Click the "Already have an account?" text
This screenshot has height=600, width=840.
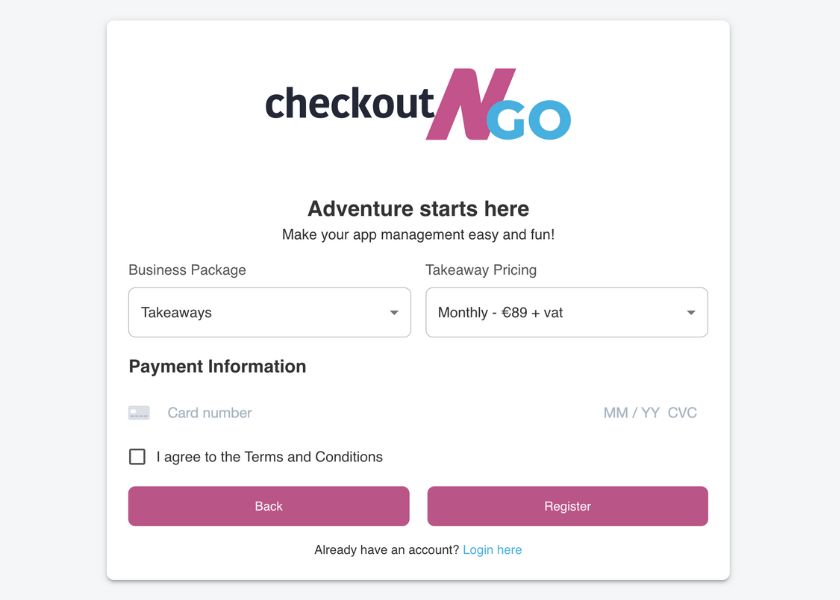[386, 550]
